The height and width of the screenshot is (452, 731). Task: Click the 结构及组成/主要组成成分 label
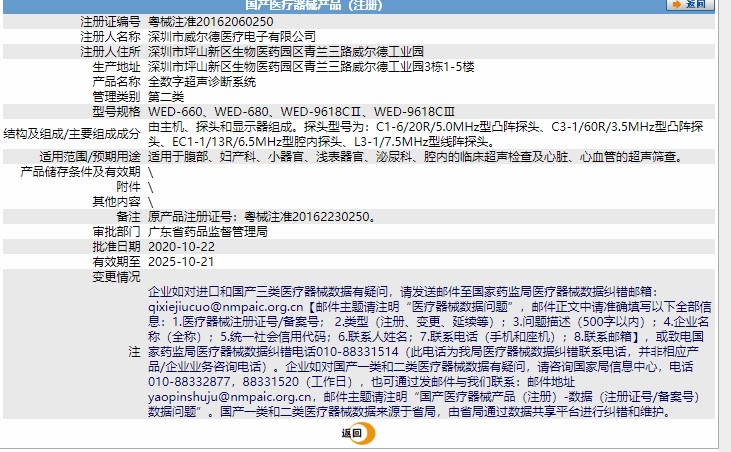click(x=72, y=134)
